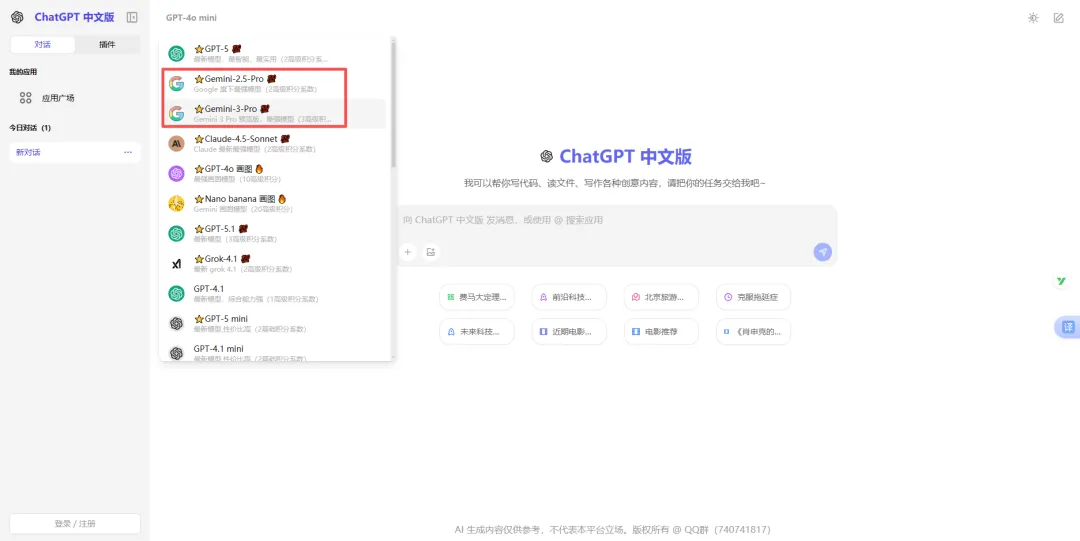Click the 我的应用 section label
1080x541 pixels.
23,72
